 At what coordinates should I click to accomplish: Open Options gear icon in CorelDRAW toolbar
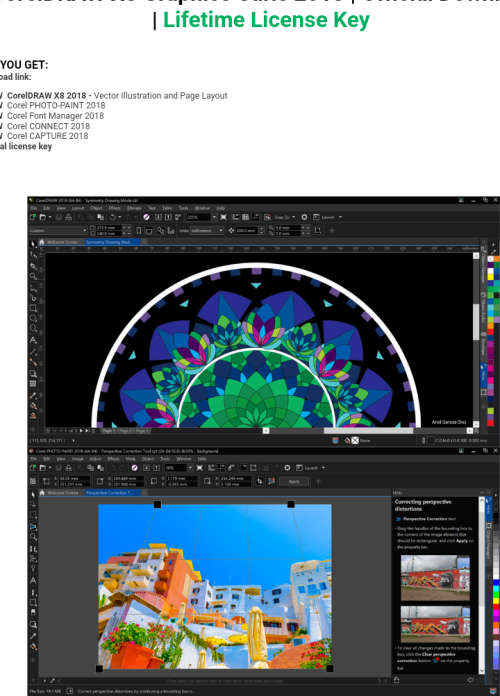(x=304, y=217)
